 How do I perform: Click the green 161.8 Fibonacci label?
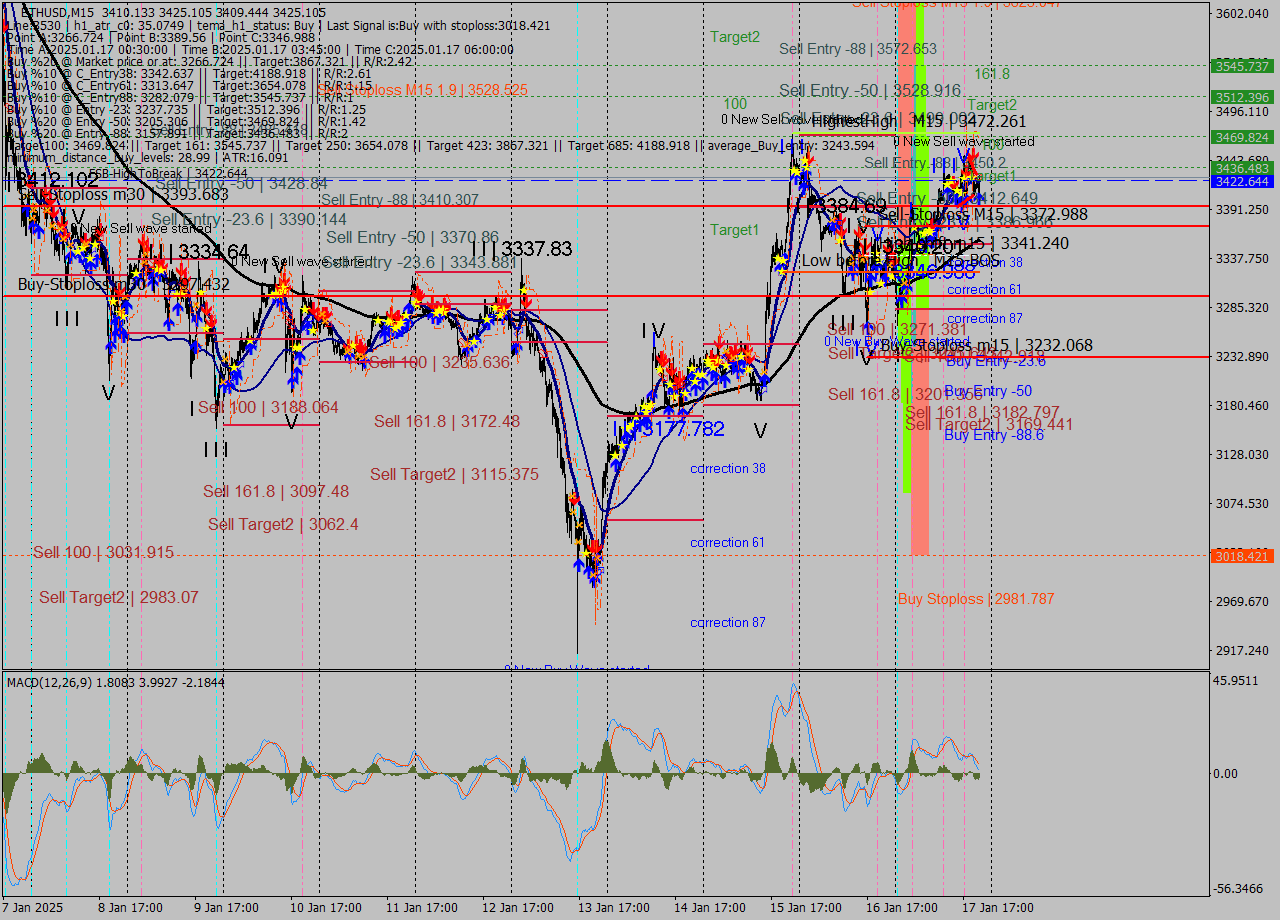pyautogui.click(x=992, y=74)
